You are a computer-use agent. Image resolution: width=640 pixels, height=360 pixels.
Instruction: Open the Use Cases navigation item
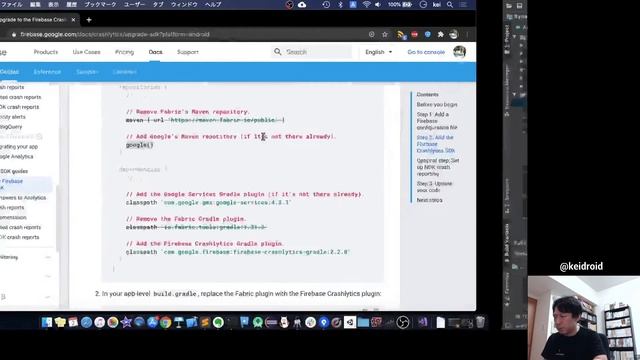[x=87, y=52]
